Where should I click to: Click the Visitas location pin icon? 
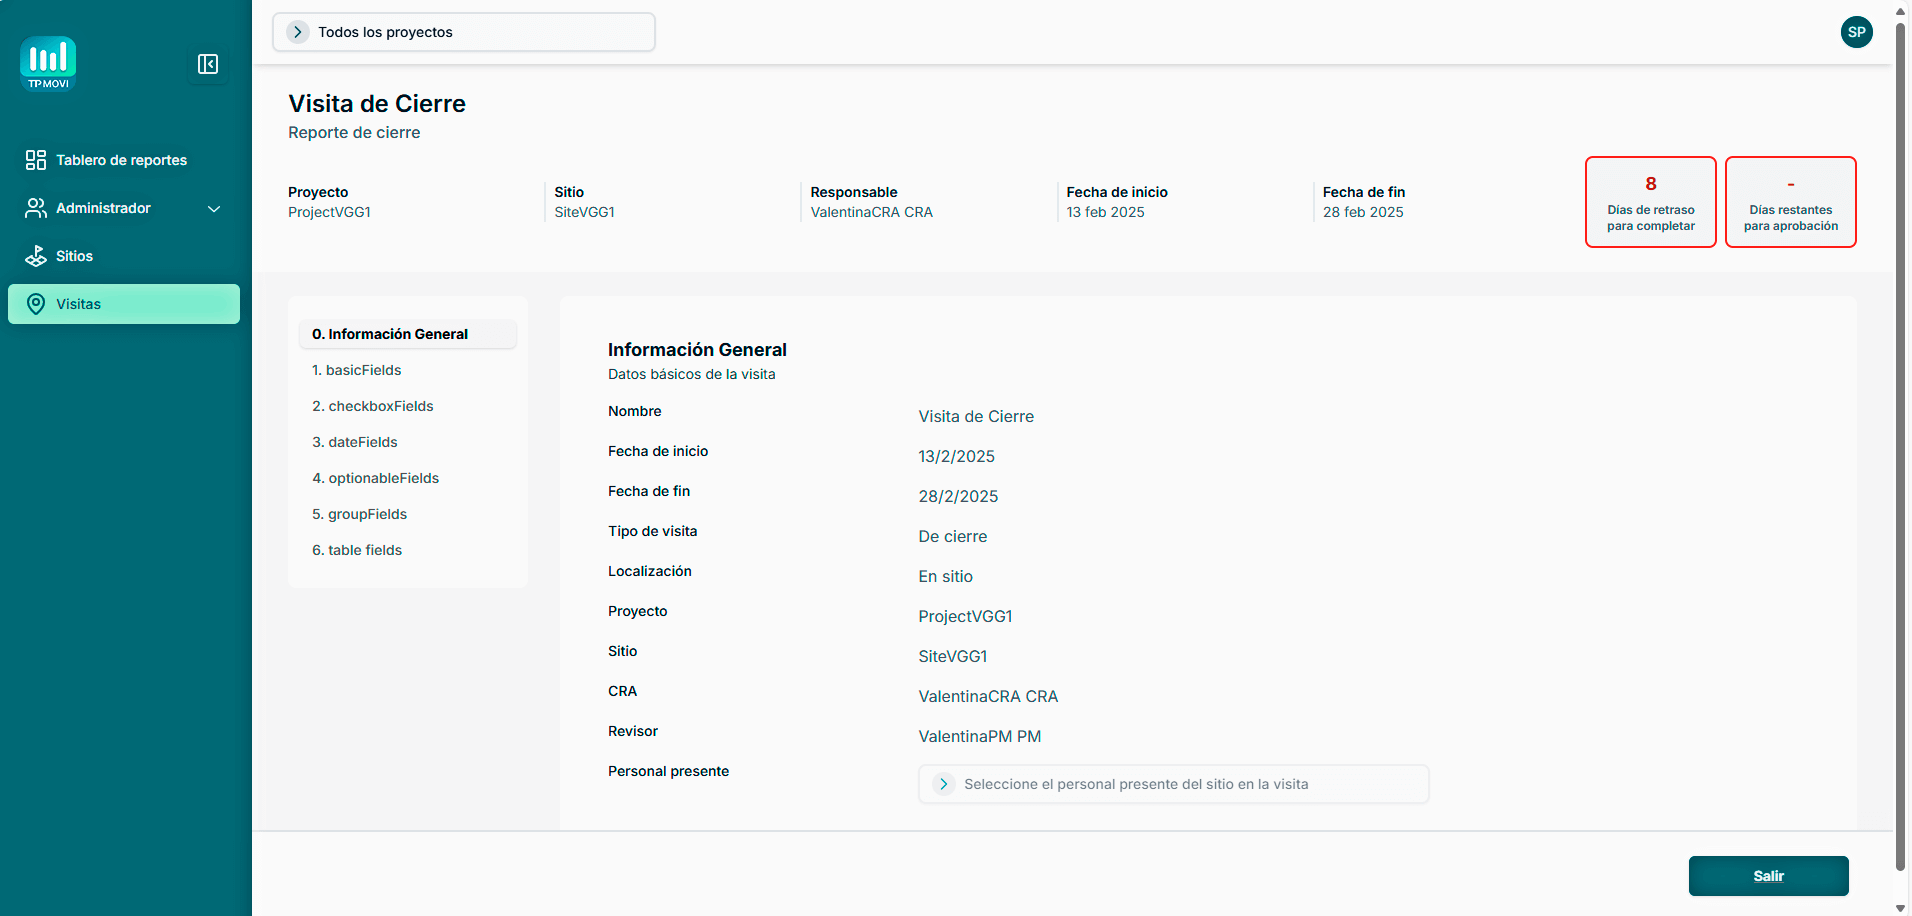click(x=36, y=304)
